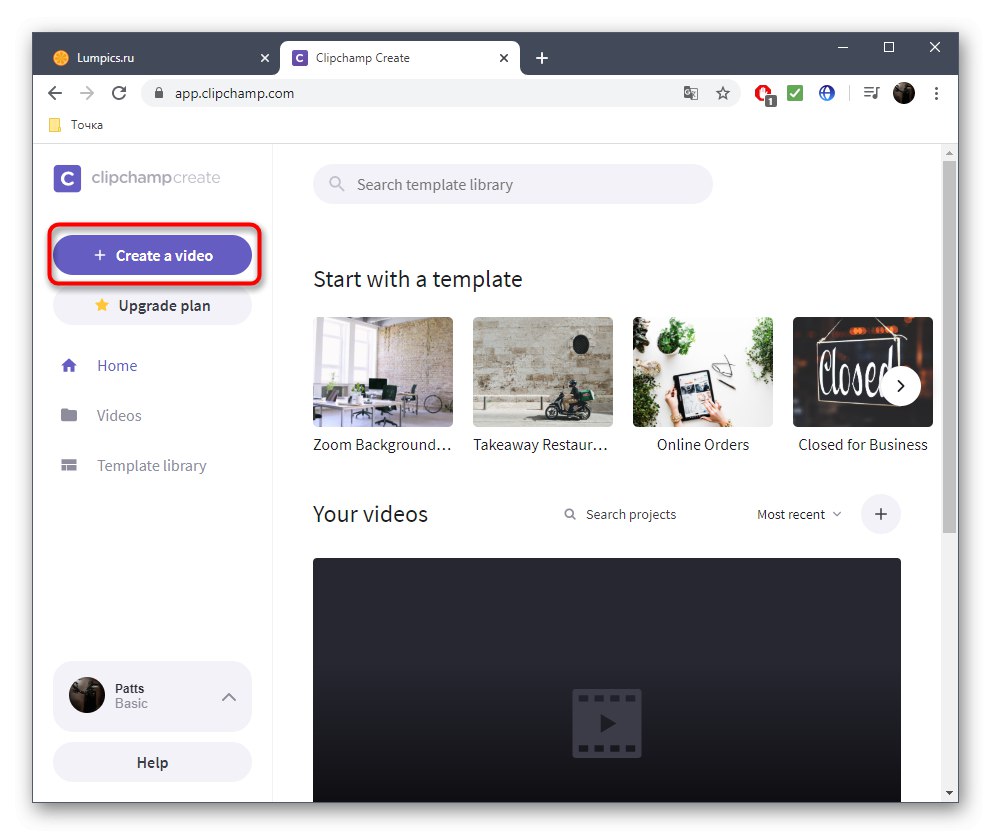Open a new browser tab

542,58
